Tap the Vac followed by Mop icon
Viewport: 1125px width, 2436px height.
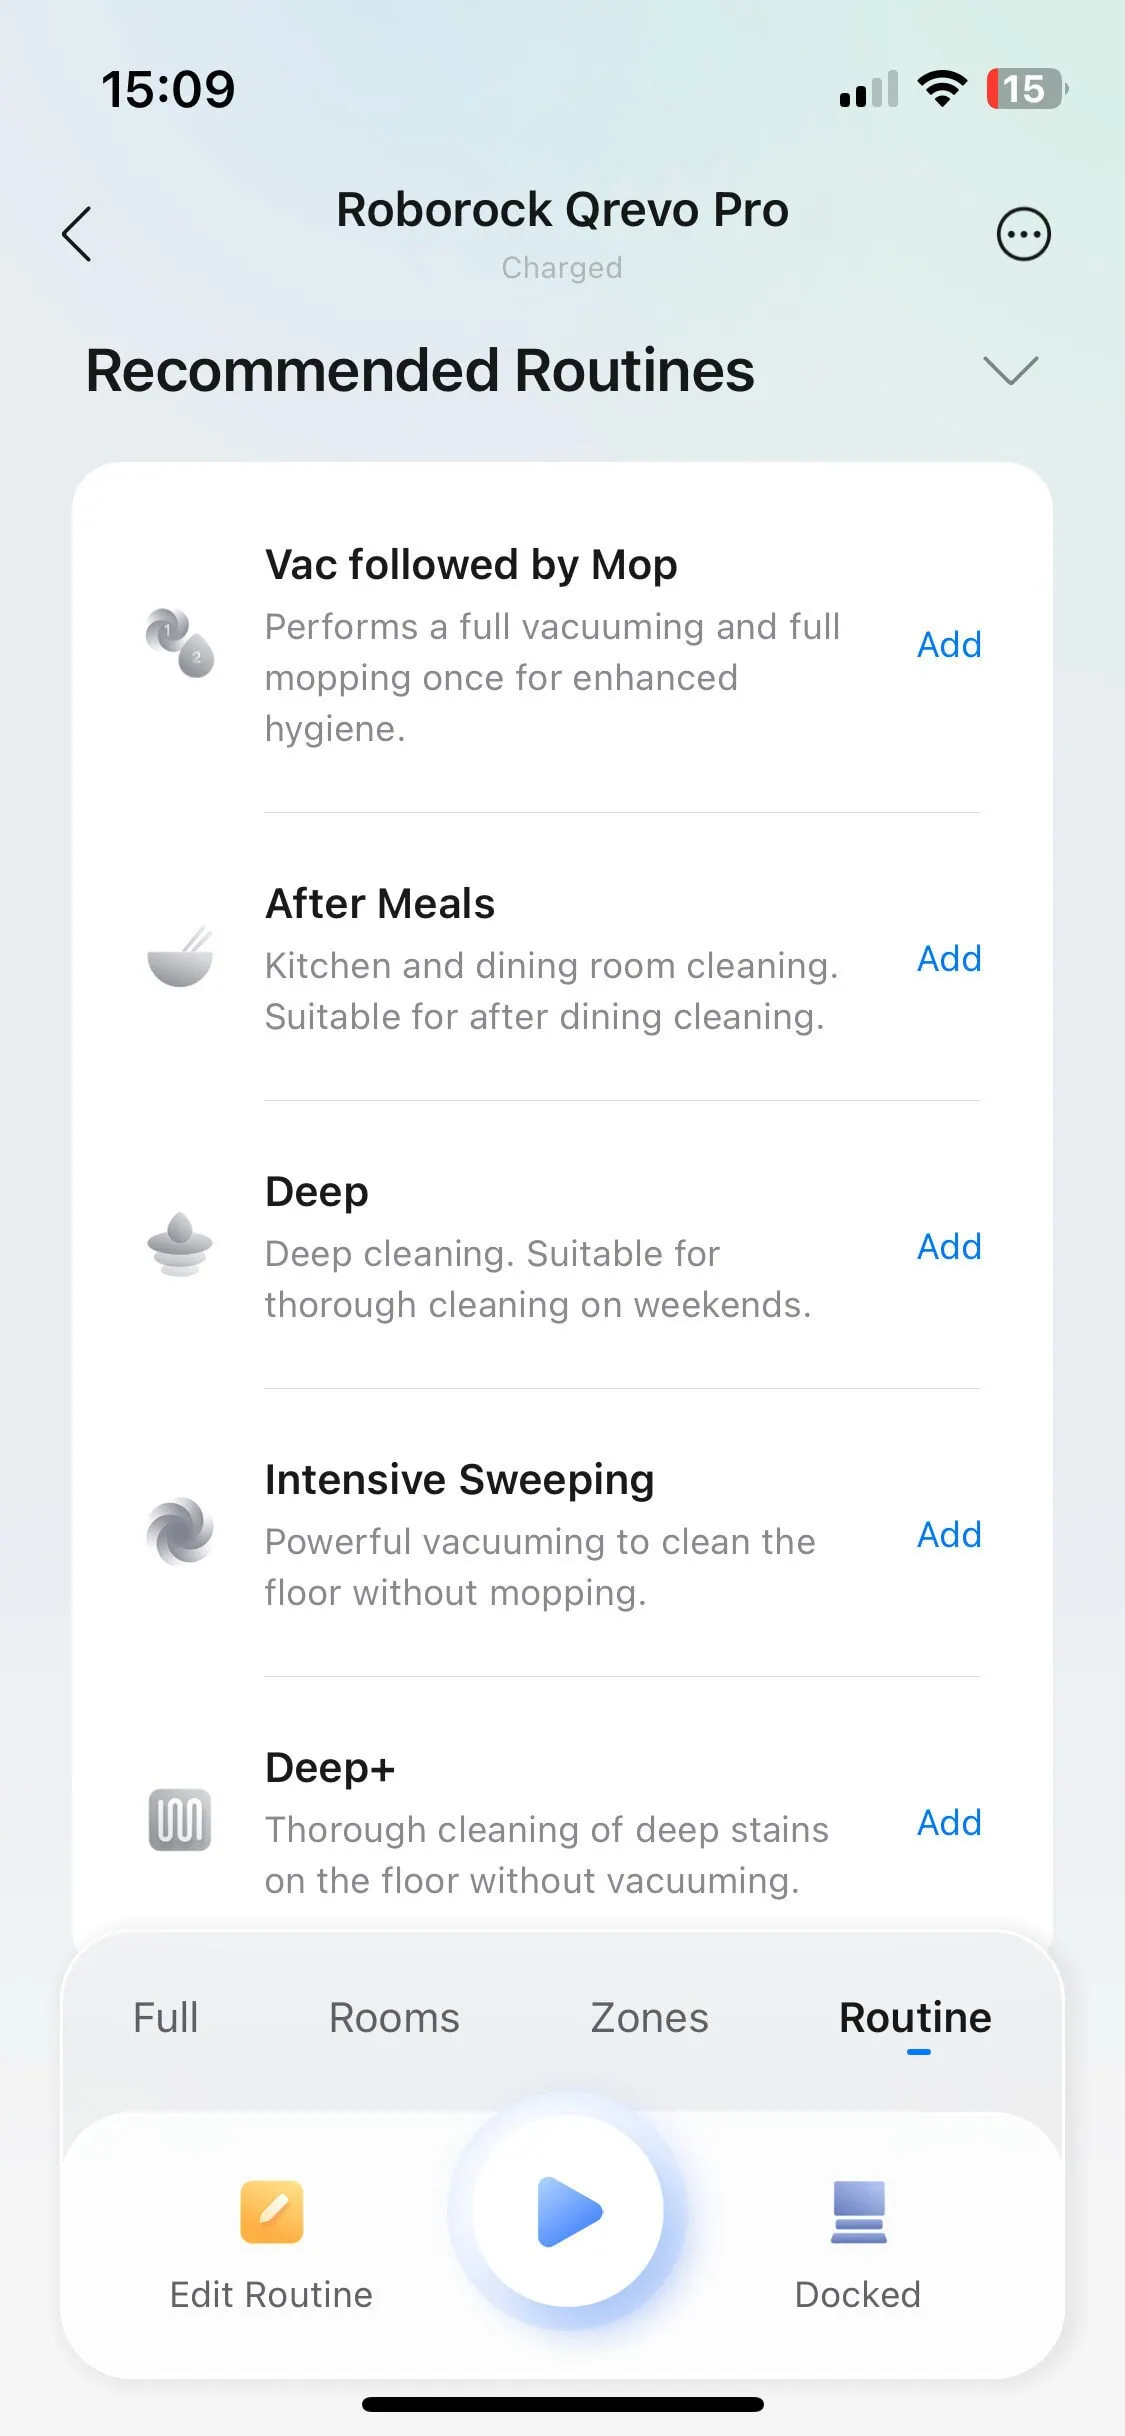(x=180, y=642)
